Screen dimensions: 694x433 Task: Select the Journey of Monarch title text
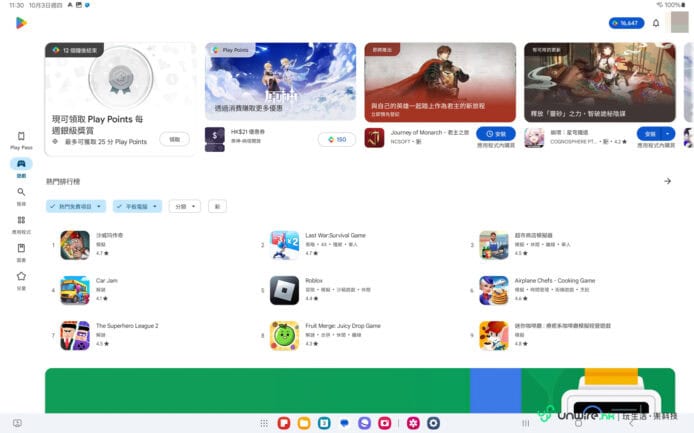coord(429,132)
